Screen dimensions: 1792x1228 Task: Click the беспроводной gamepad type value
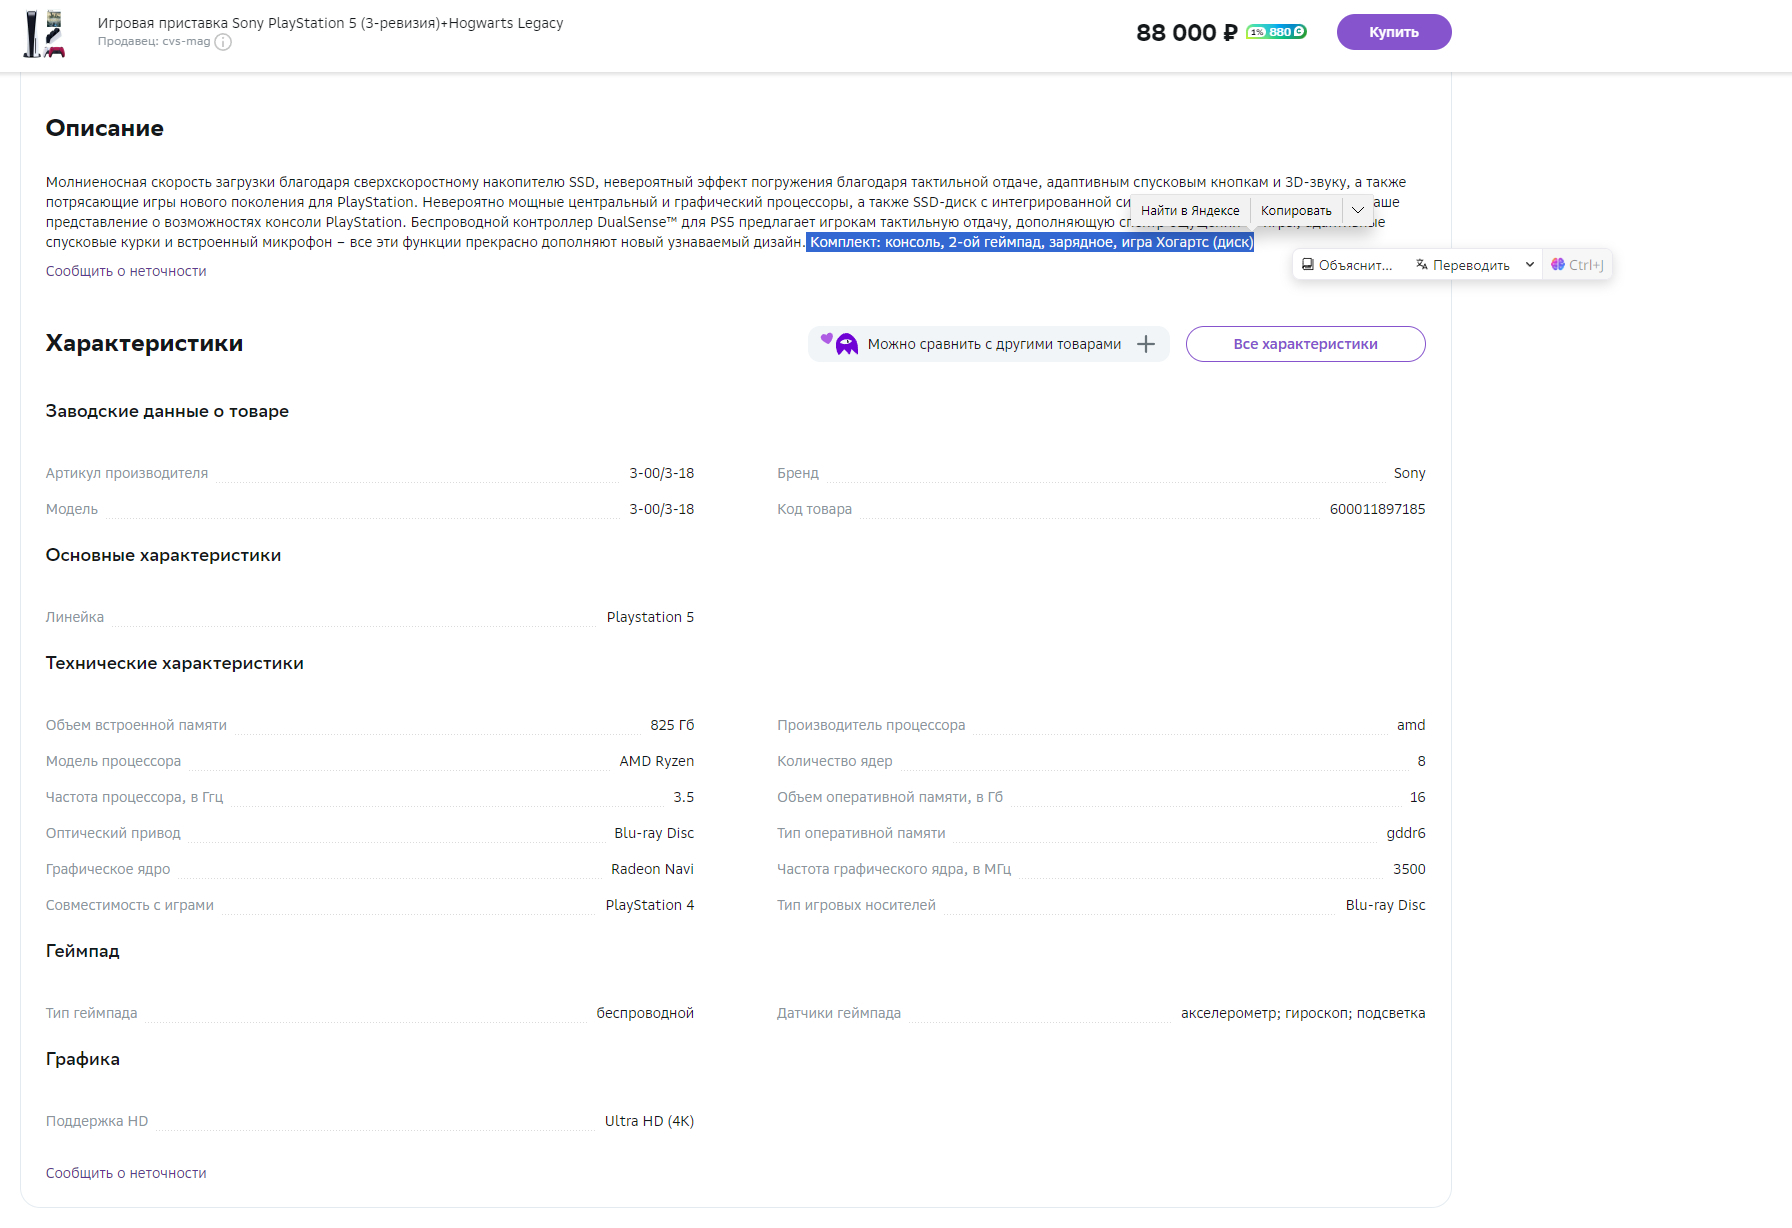point(645,1013)
